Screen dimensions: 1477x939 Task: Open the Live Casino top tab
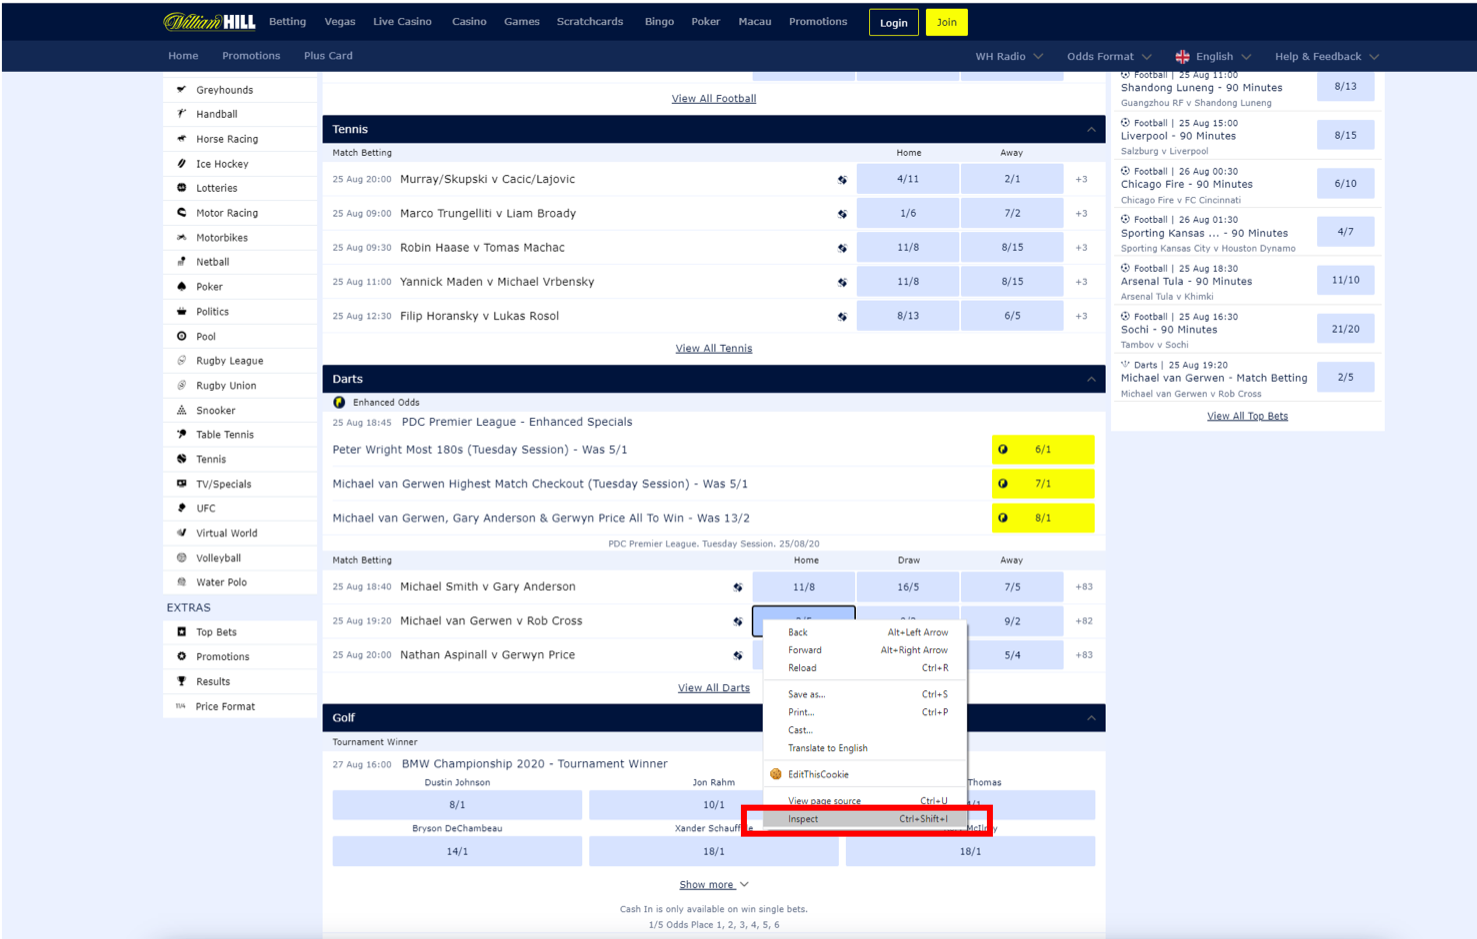(x=402, y=21)
